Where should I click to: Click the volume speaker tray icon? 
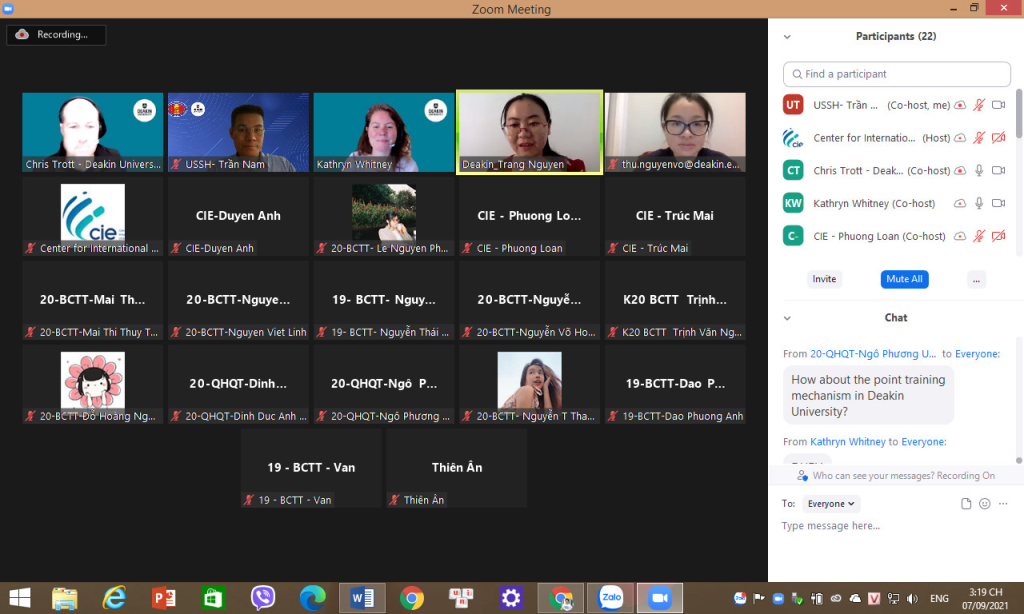coord(912,598)
